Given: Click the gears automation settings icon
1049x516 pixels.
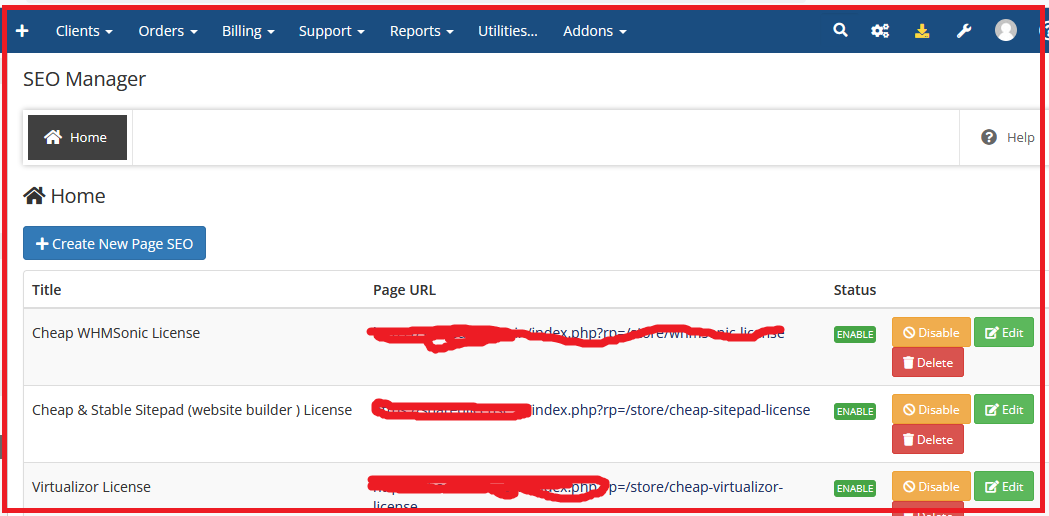Looking at the screenshot, I should pyautogui.click(x=880, y=31).
